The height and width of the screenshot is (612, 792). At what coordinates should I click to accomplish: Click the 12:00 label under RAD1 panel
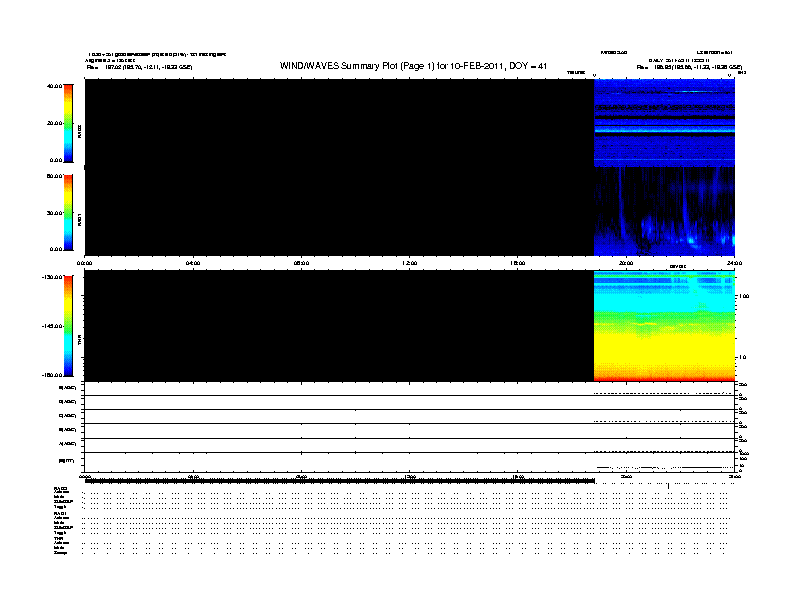(x=410, y=263)
